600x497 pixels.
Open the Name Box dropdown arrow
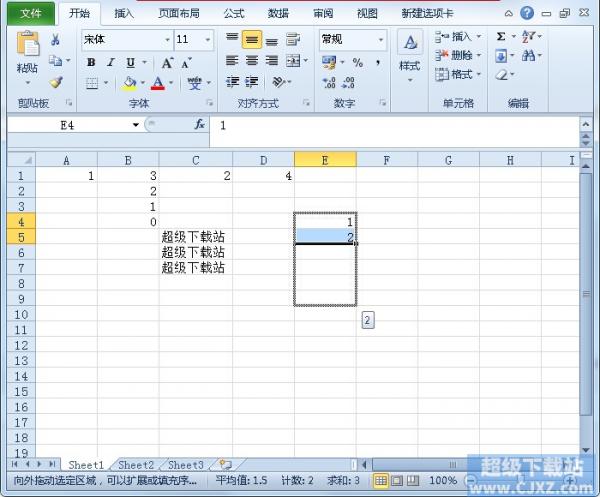135,125
